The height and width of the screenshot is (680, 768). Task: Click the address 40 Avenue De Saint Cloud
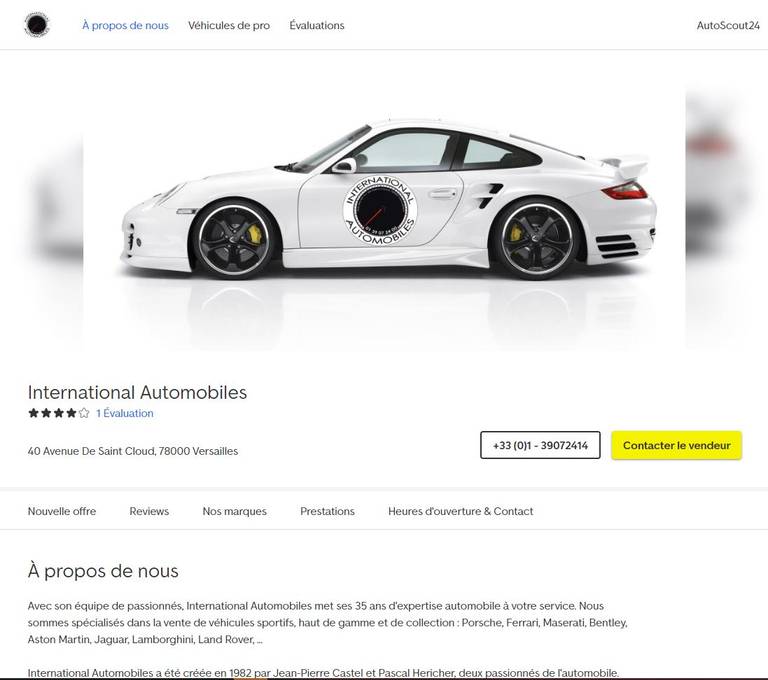pyautogui.click(x=133, y=451)
